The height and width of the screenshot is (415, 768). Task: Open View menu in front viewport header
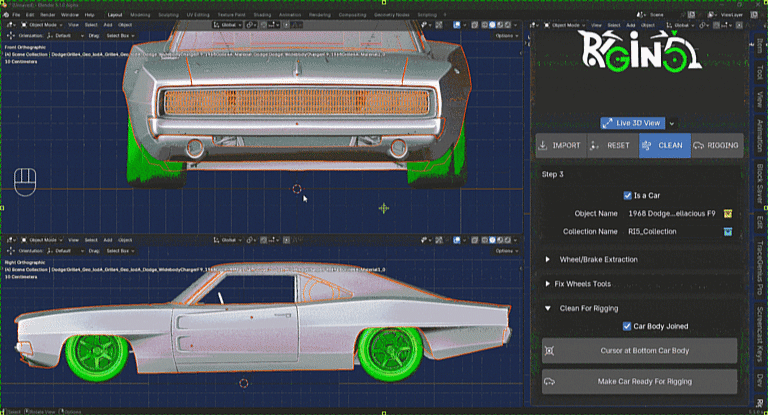(73, 24)
